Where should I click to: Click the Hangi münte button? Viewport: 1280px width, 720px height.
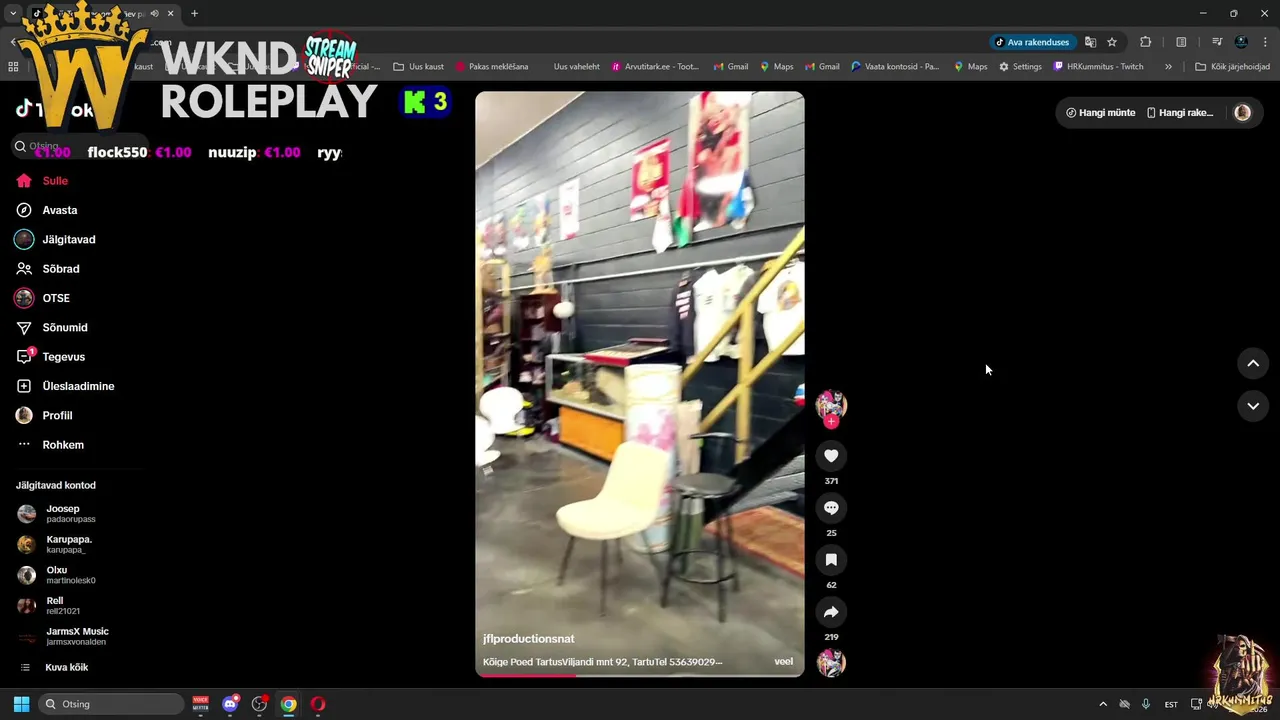coord(1100,113)
